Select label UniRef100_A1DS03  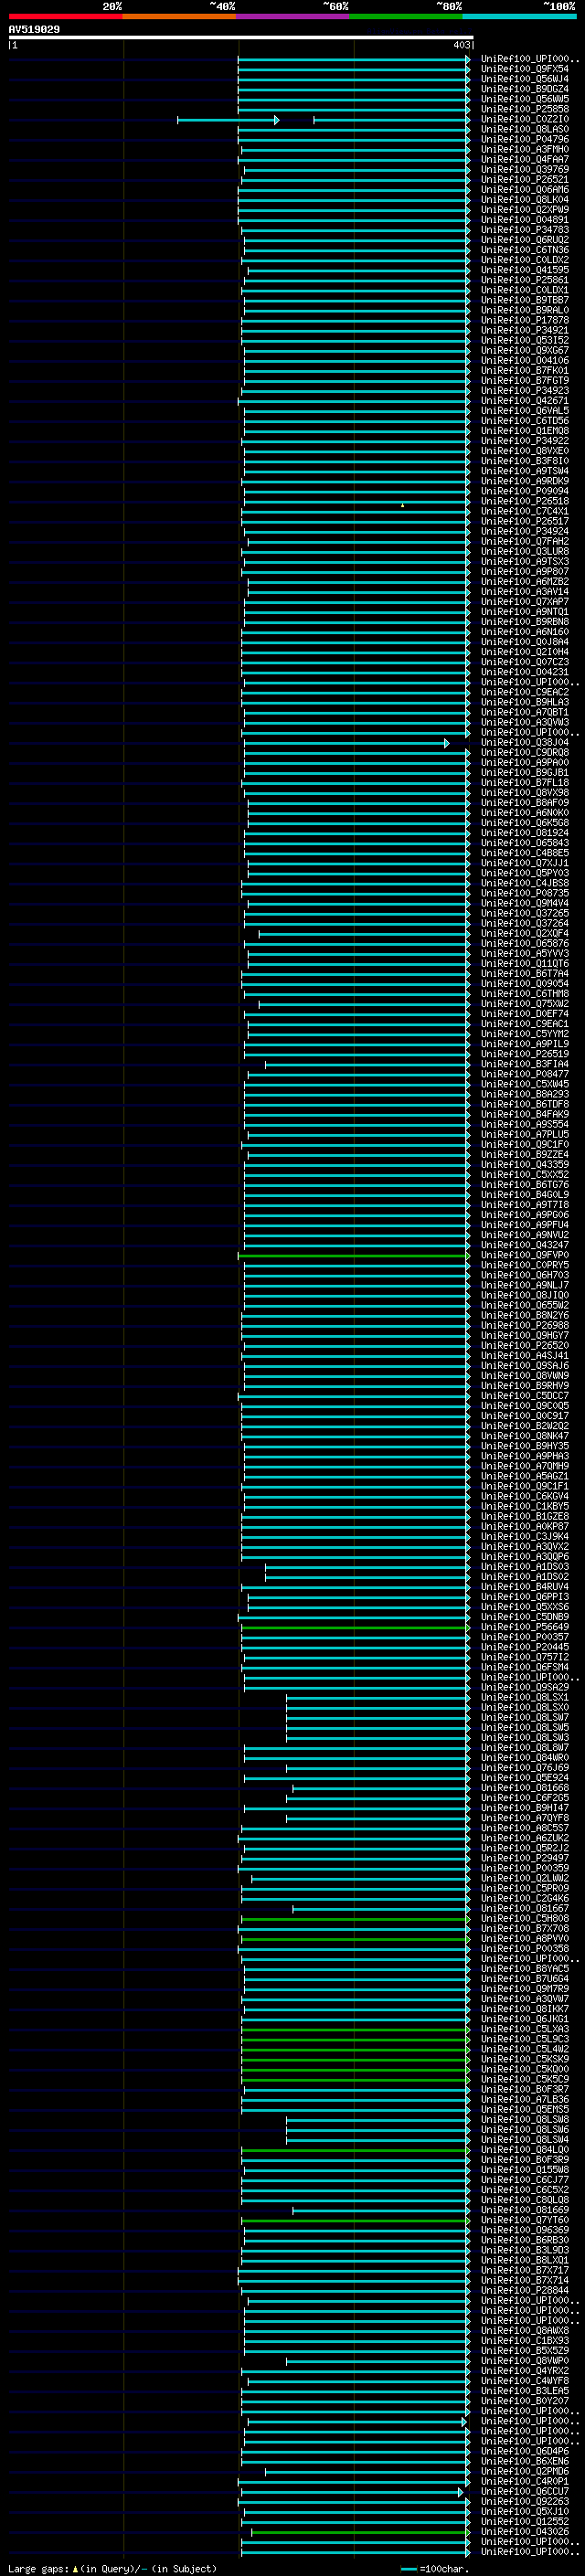click(x=525, y=1566)
